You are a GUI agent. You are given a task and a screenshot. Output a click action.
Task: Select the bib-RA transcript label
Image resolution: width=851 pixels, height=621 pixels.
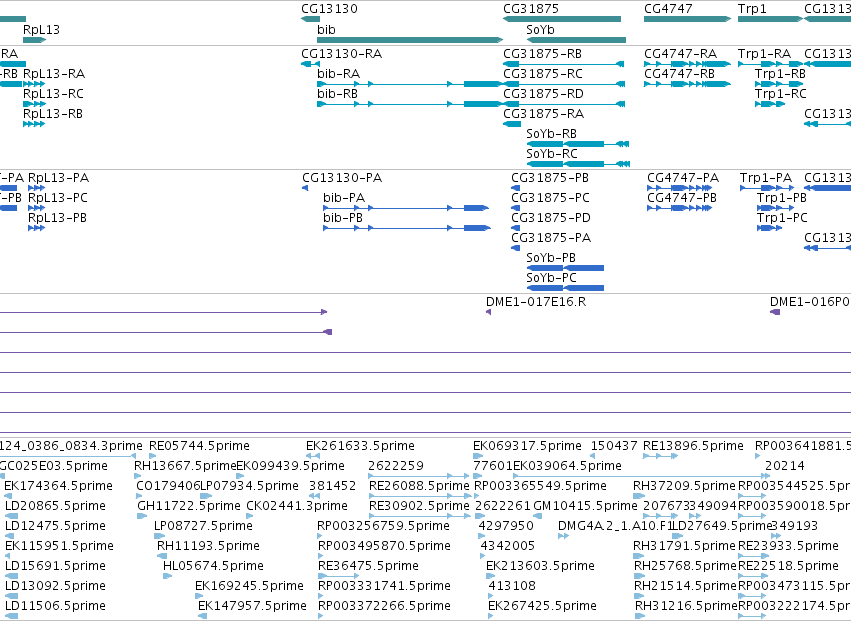339,74
